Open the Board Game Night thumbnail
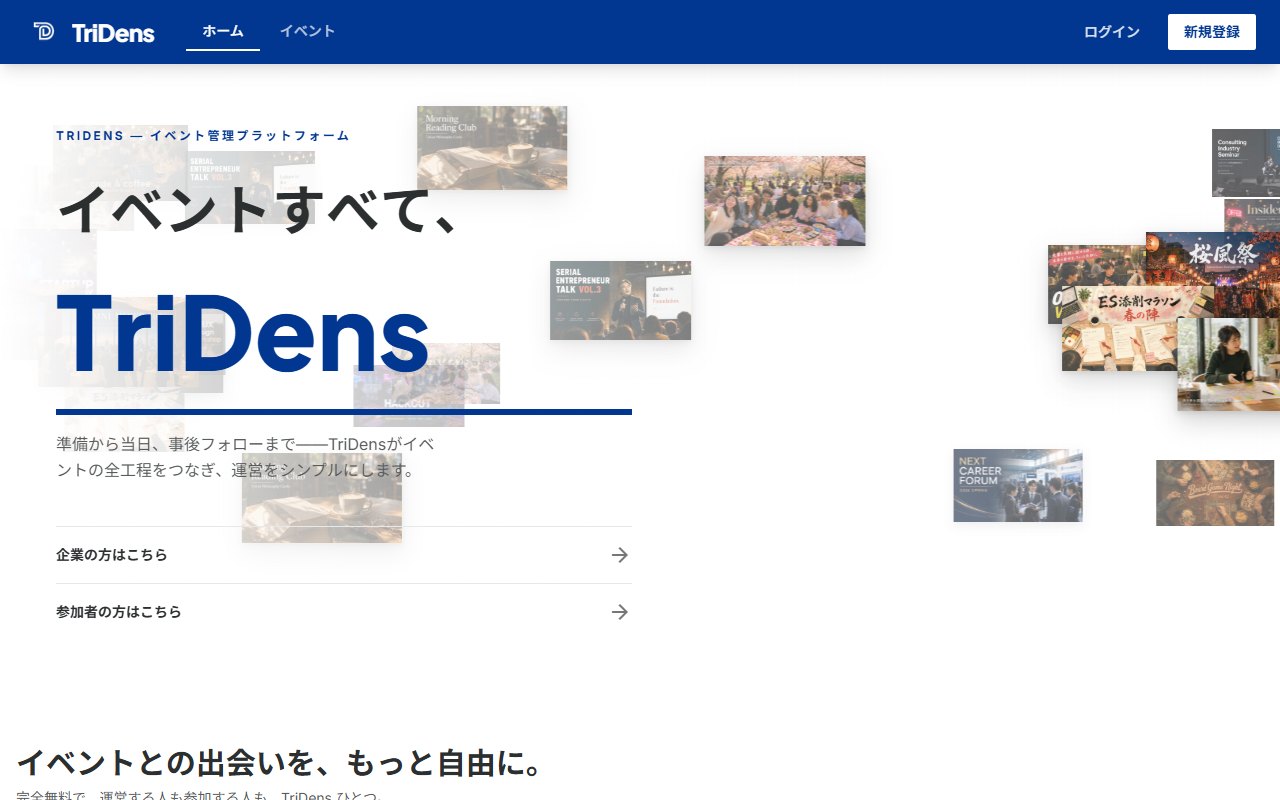1280x800 pixels. [x=1215, y=493]
